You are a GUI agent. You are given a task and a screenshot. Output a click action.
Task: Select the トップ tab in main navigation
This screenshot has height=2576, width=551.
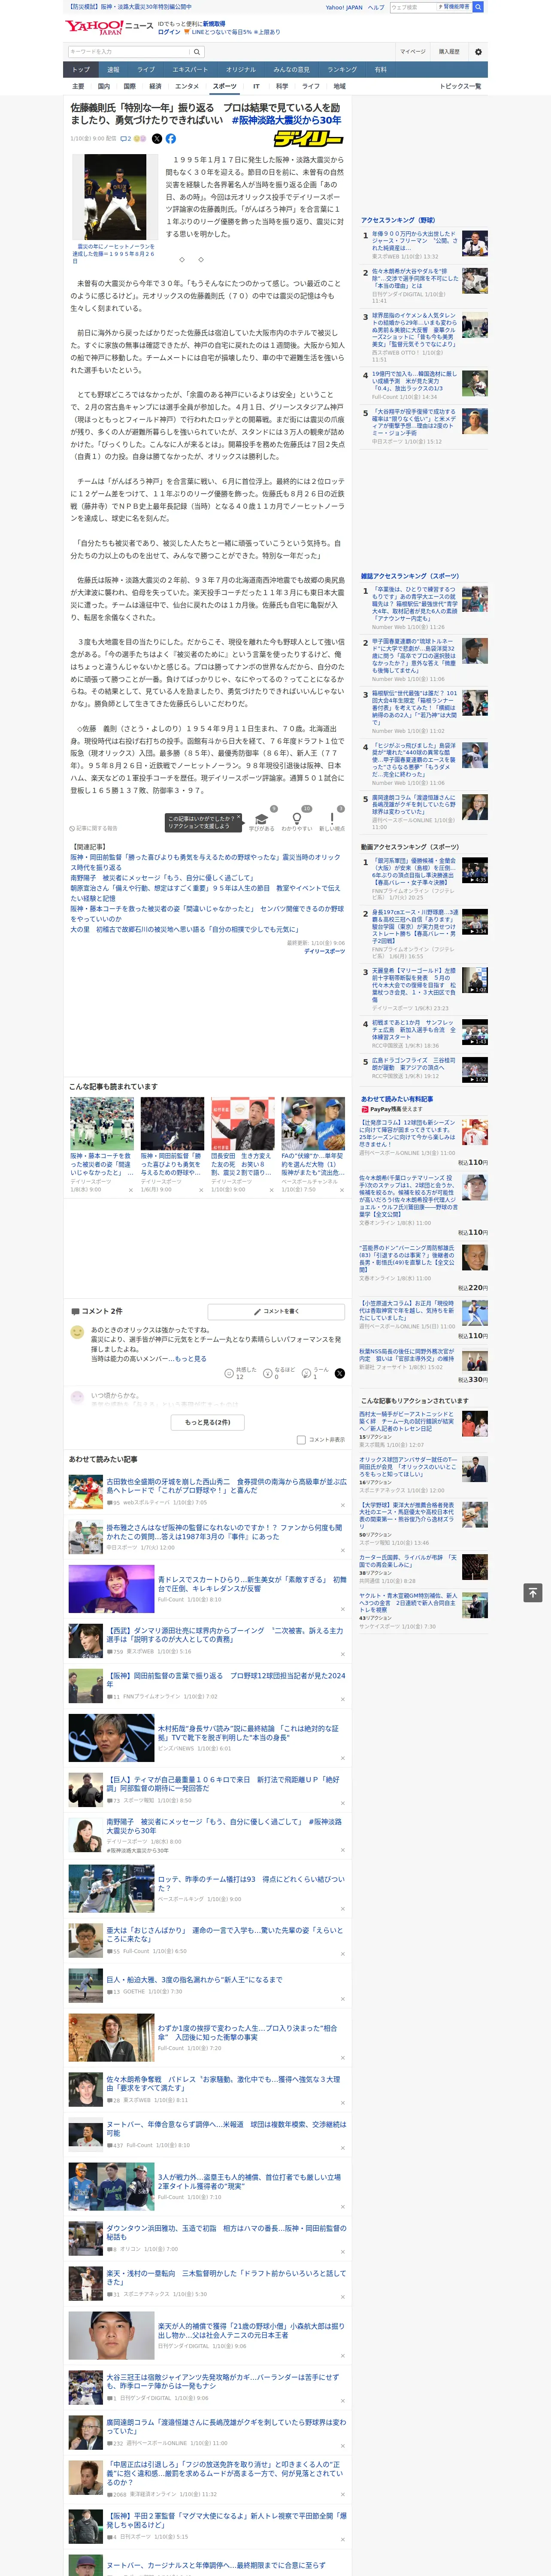81,70
